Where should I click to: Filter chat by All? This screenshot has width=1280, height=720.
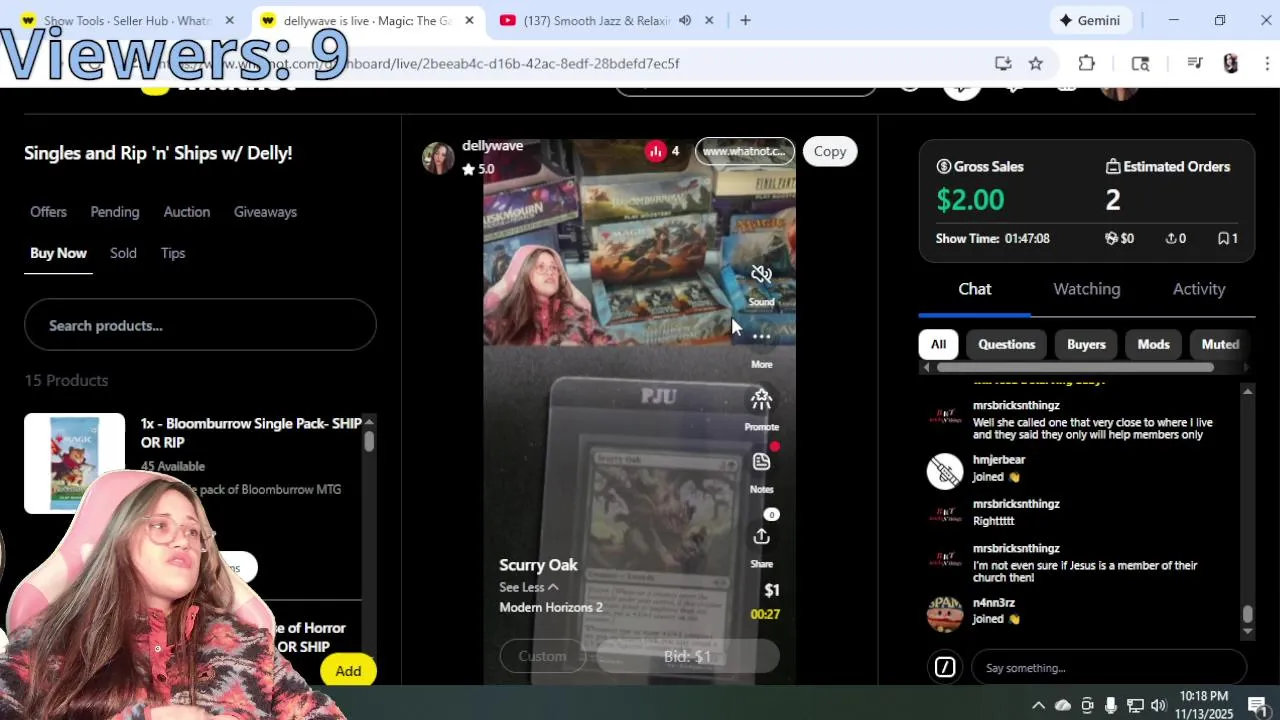pos(938,344)
